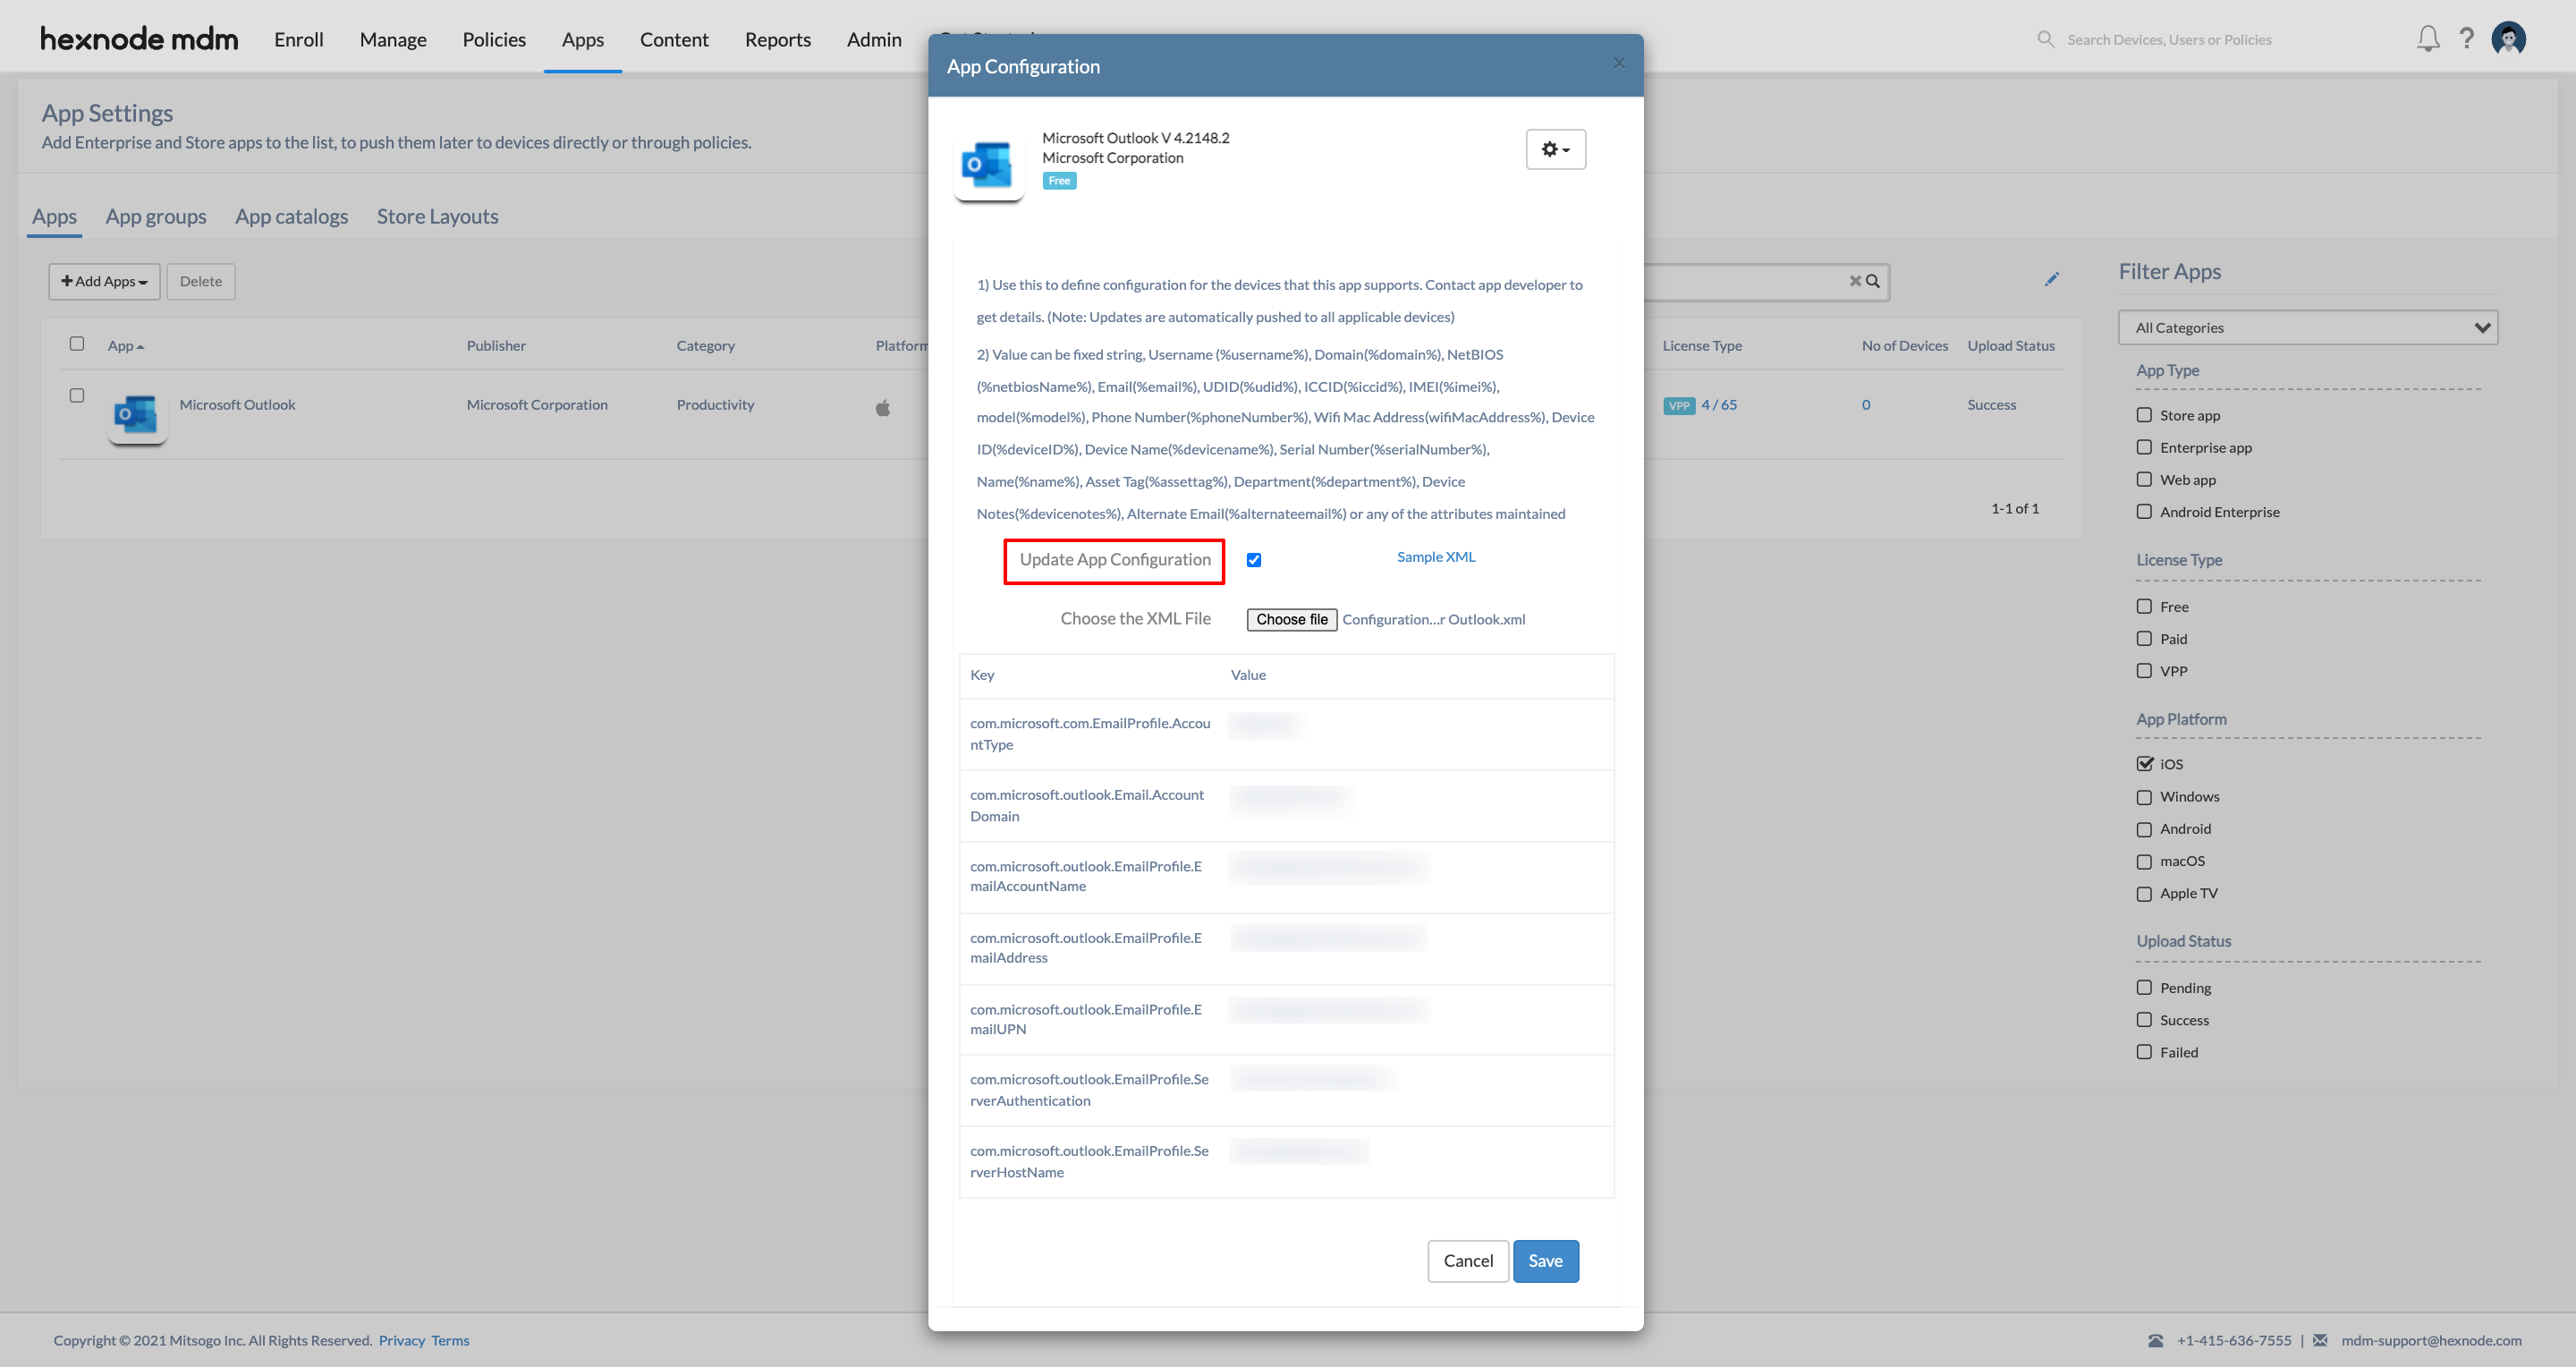2576x1367 pixels.
Task: Click the ServerHostName key text
Action: (x=1089, y=1161)
